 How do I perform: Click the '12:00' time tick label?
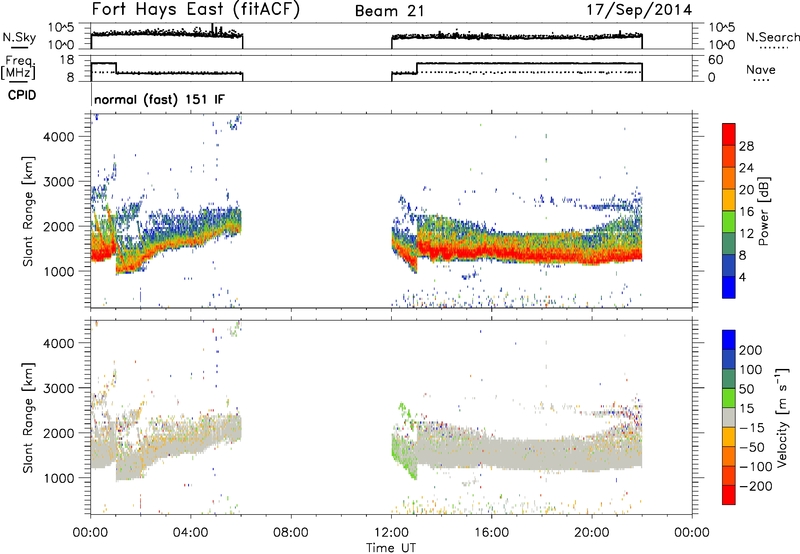(391, 533)
